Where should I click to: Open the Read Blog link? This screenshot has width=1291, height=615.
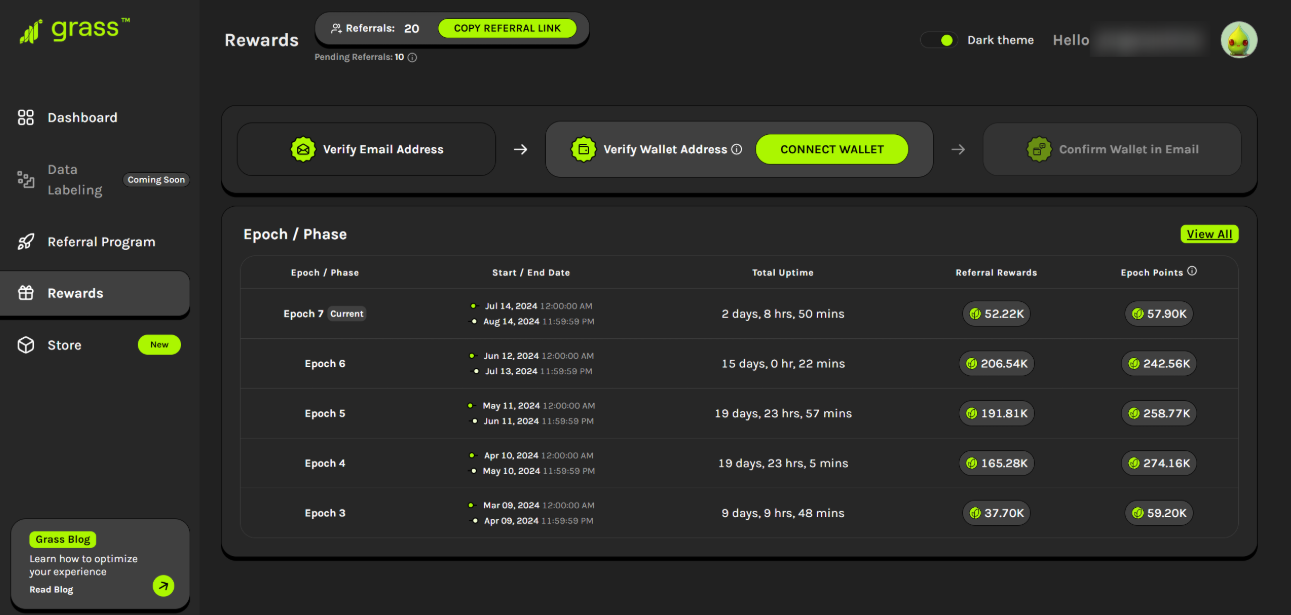[x=51, y=590]
